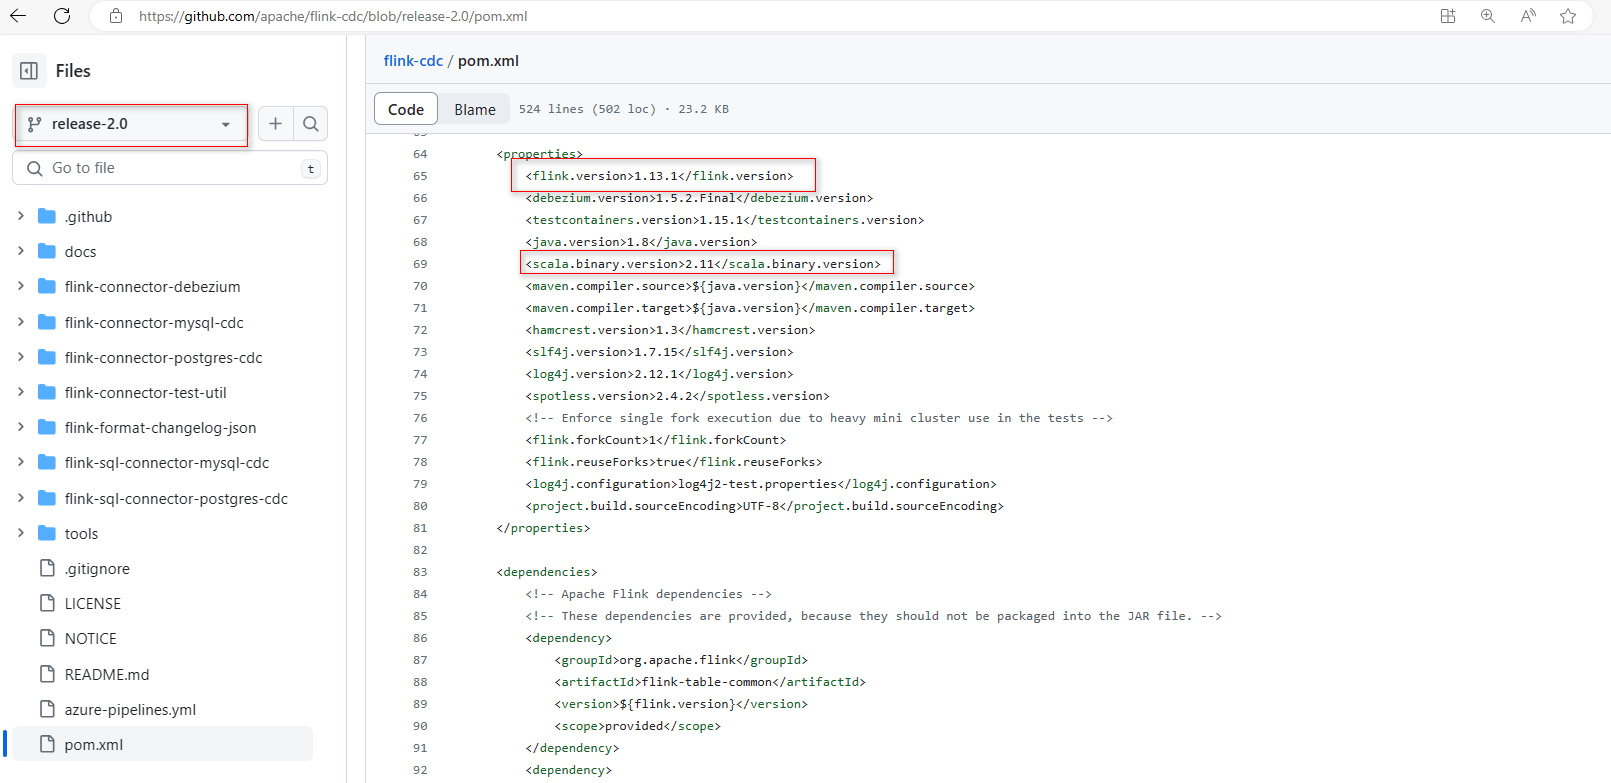Expand the flink-connector-debezium folder chevron

coord(20,286)
